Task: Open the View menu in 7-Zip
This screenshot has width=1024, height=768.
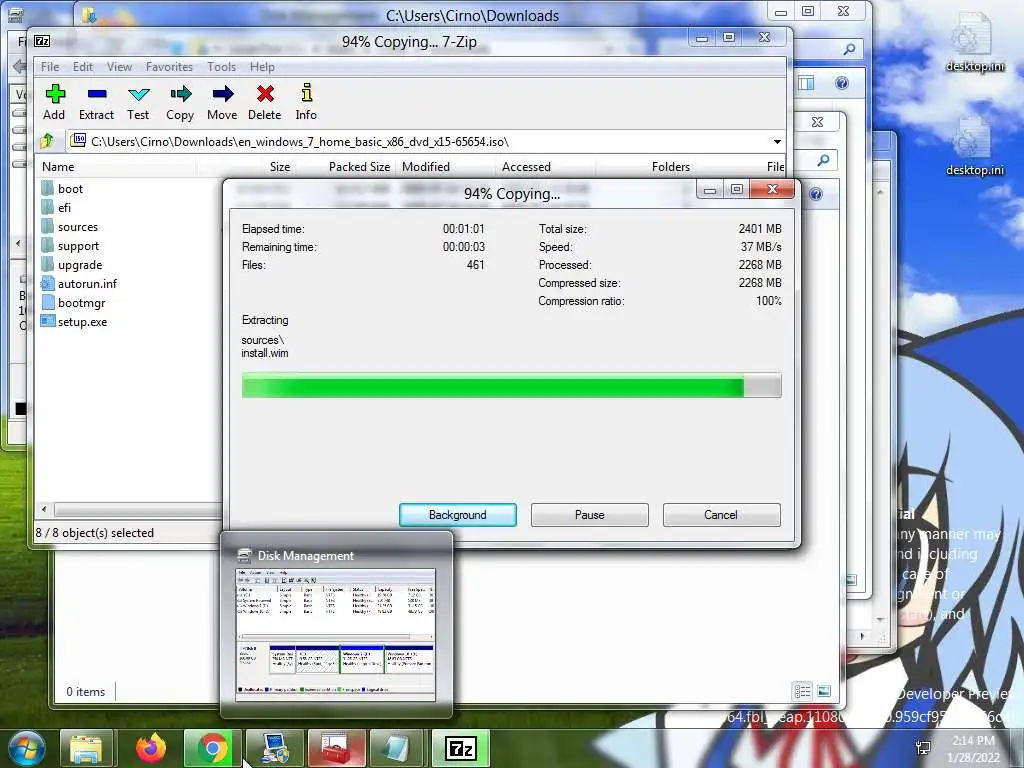Action: pos(120,67)
